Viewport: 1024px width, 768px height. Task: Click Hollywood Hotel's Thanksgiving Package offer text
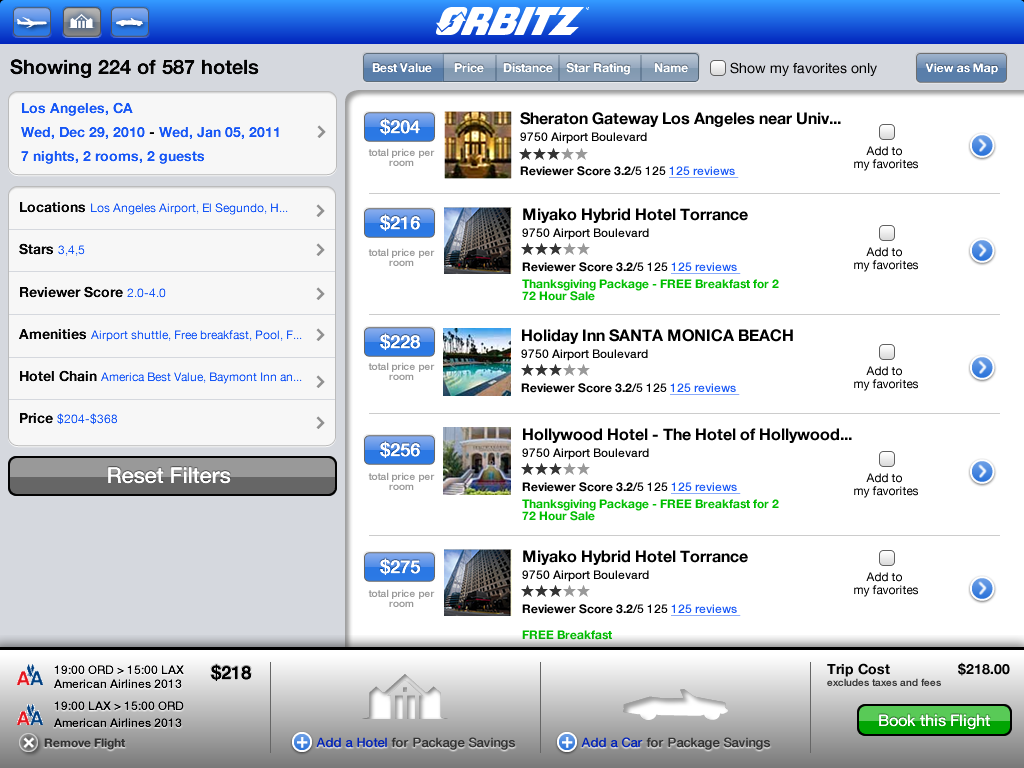650,504
